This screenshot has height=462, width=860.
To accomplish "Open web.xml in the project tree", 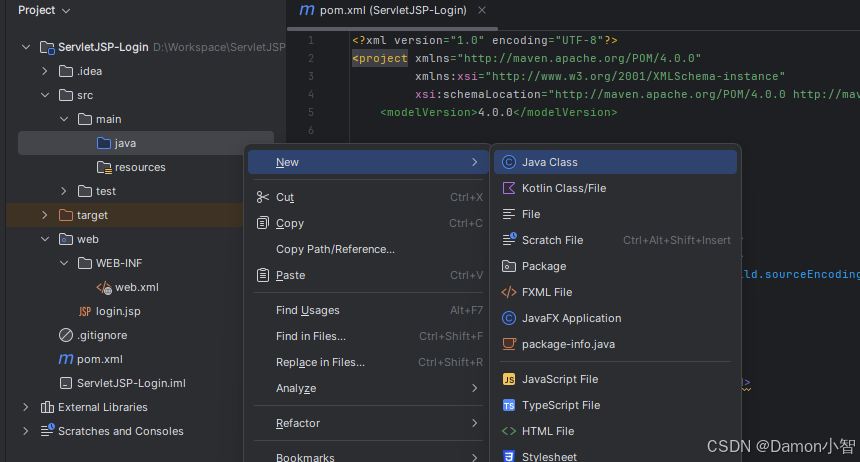I will [x=136, y=287].
